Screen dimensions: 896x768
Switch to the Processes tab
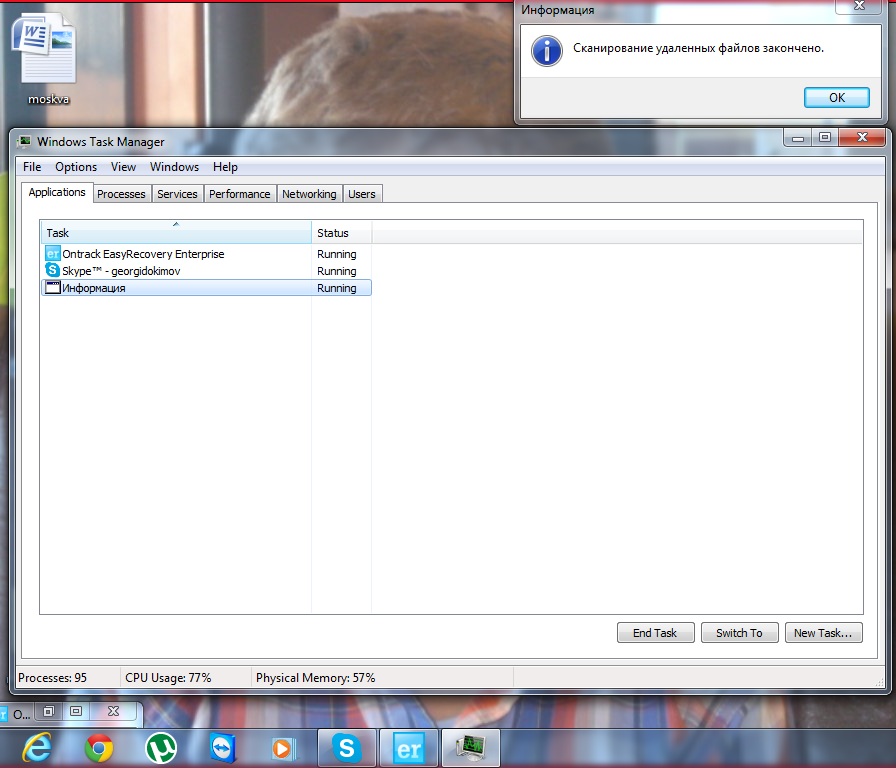(x=121, y=194)
